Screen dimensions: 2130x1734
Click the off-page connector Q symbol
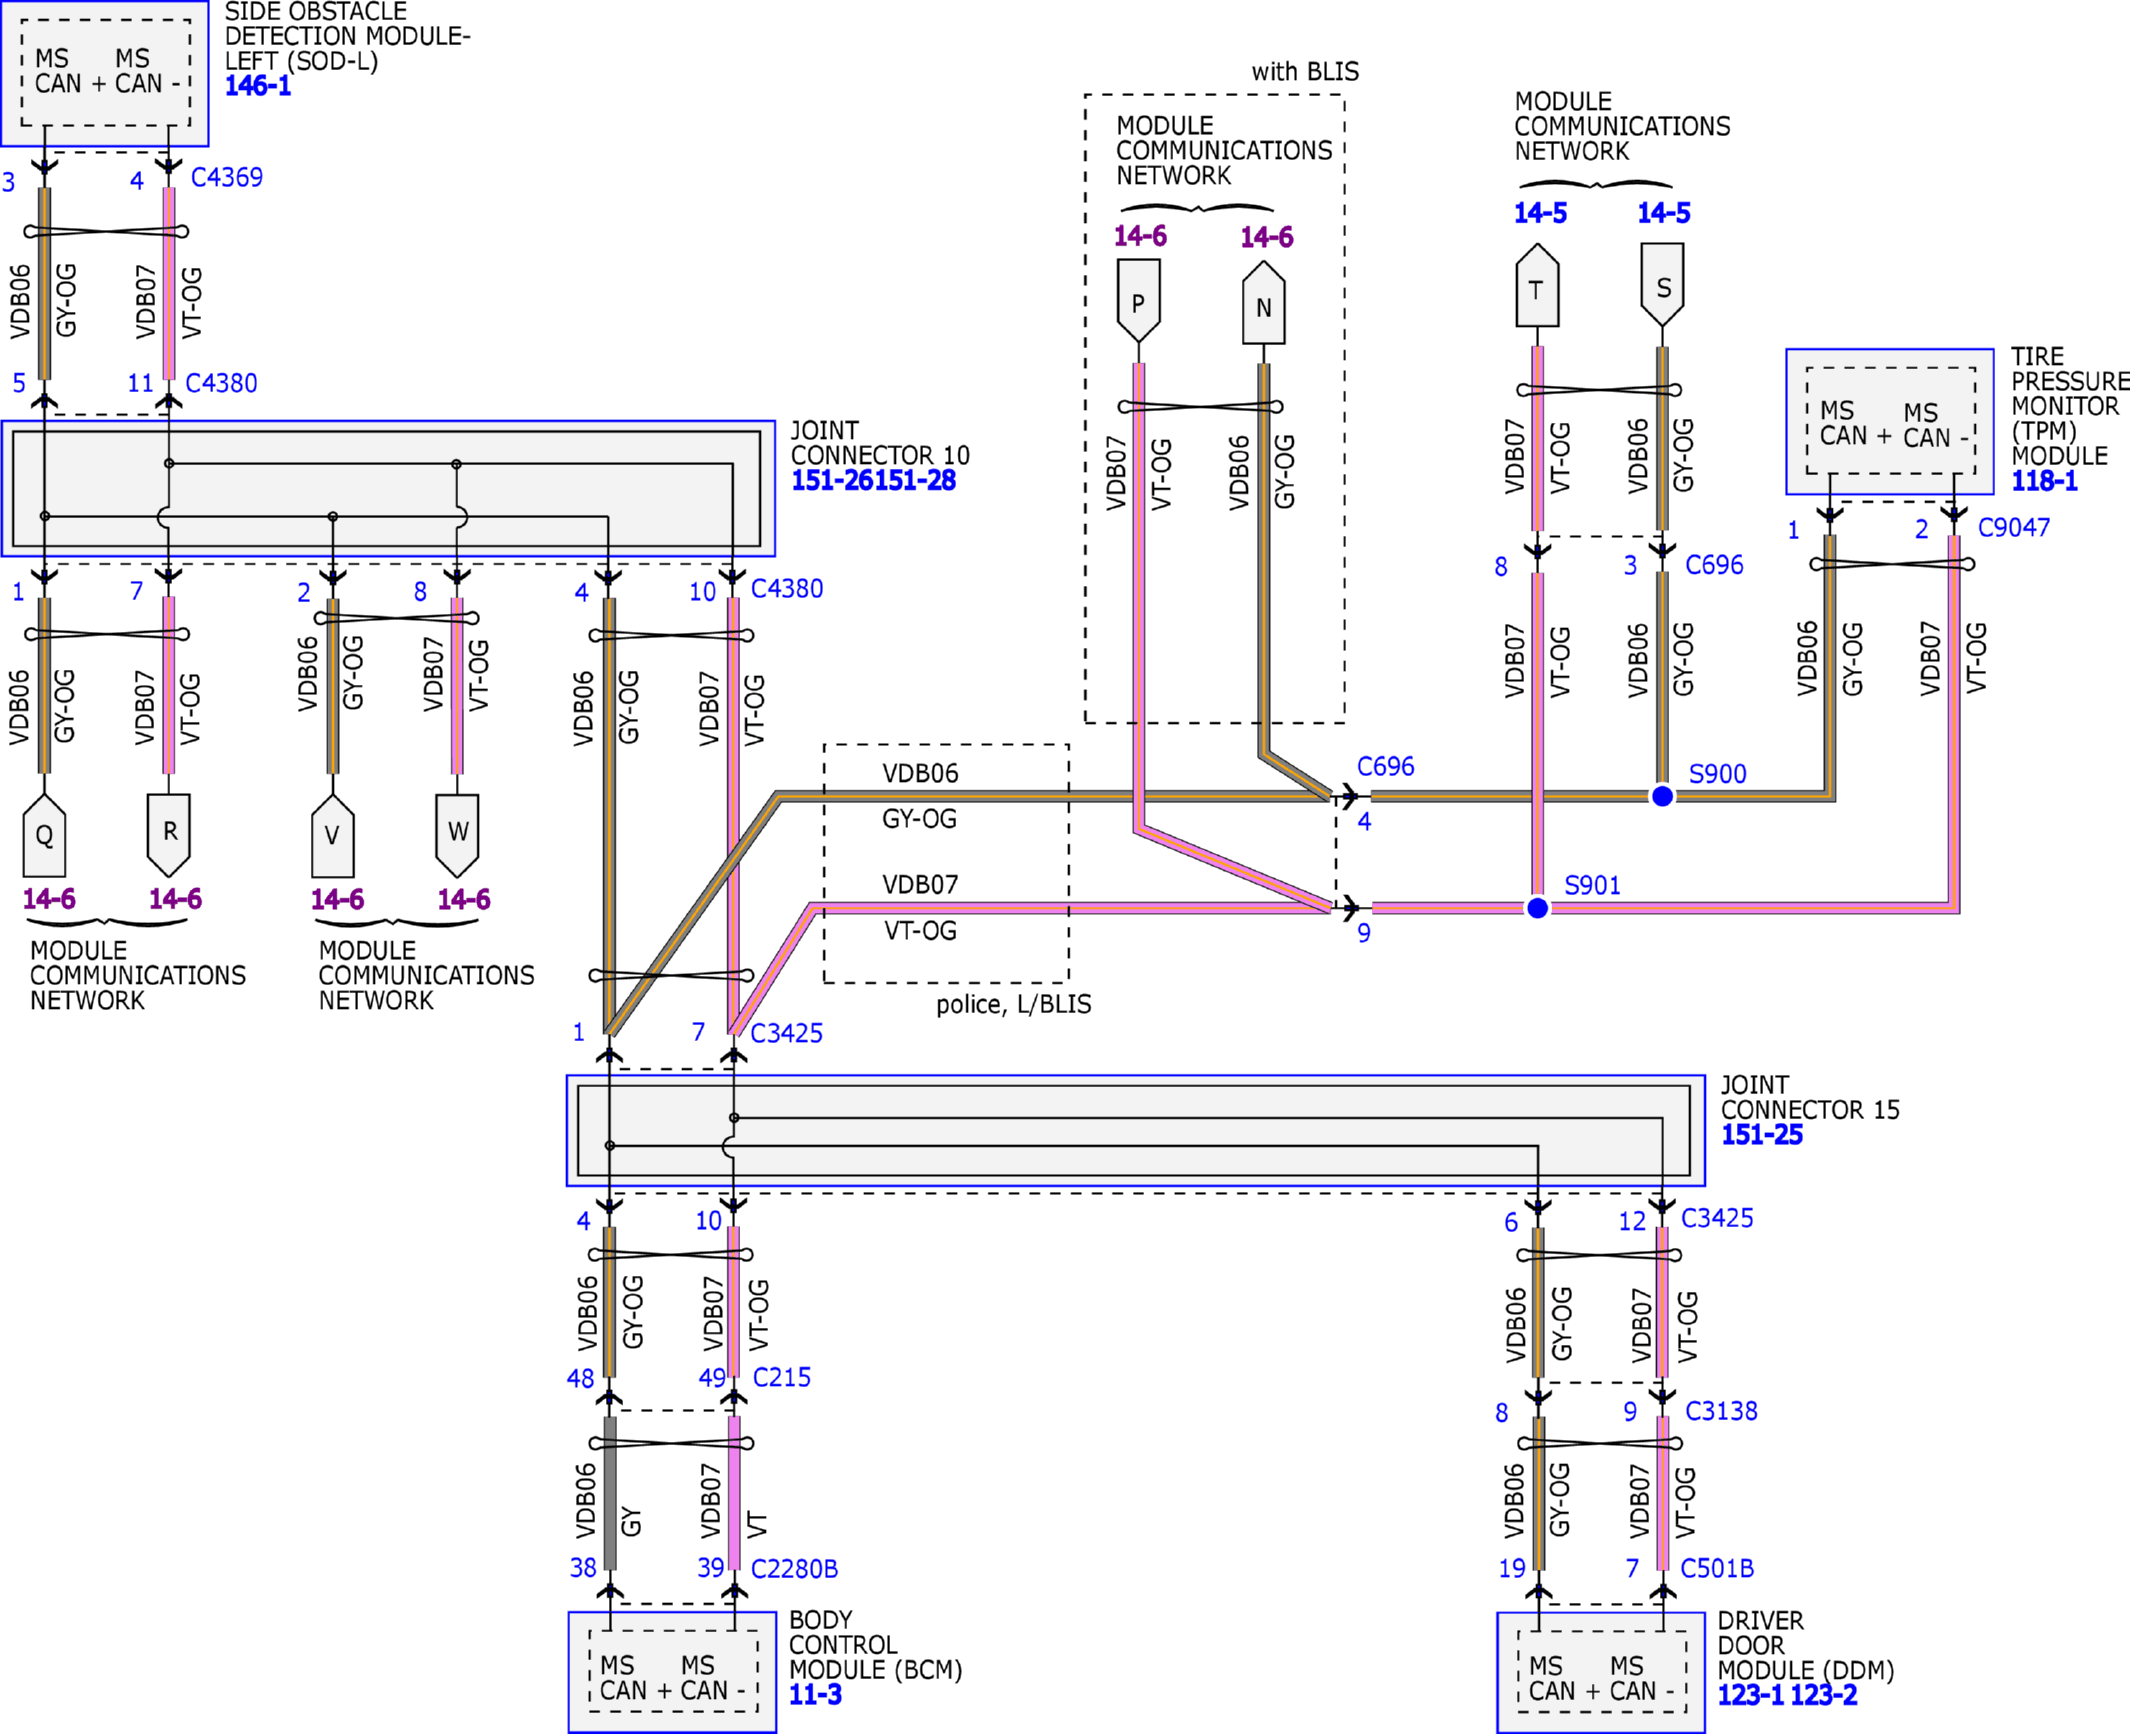click(44, 835)
